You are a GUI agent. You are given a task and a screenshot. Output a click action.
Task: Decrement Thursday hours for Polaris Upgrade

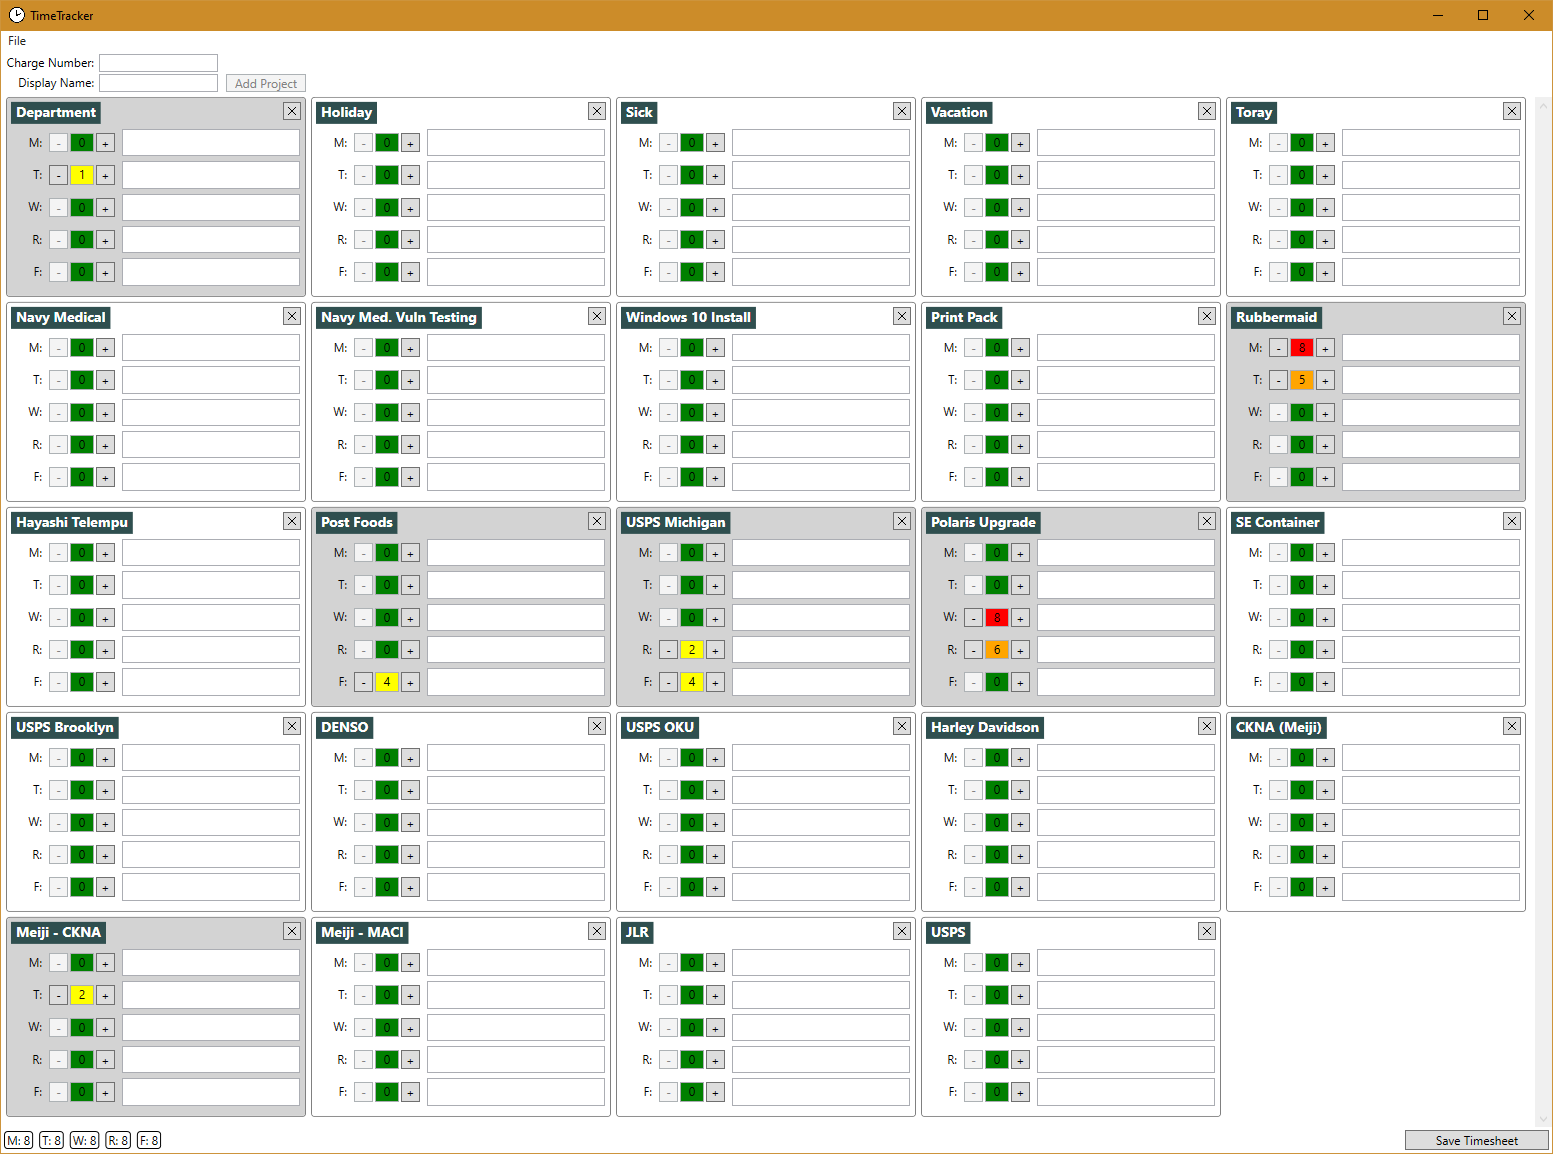coord(973,649)
